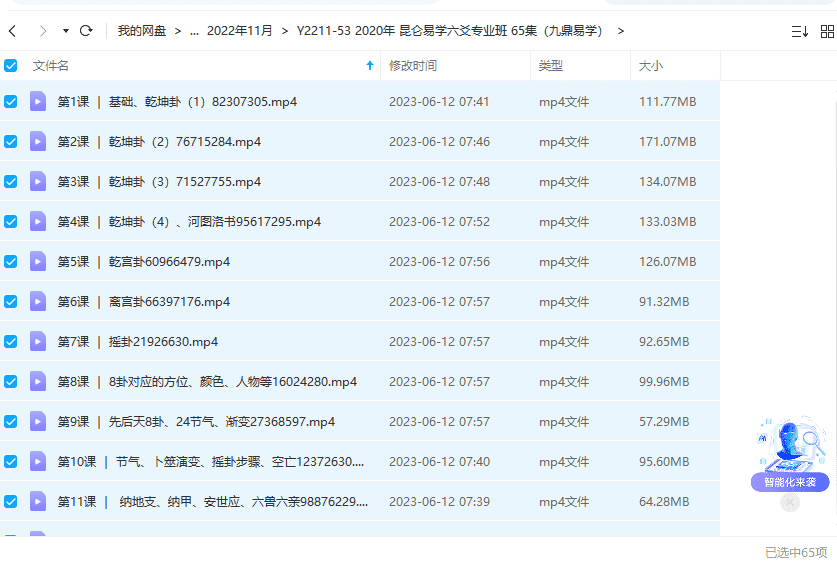The height and width of the screenshot is (570, 837).
Task: Click video file icon for 第1课
Action: coord(38,101)
